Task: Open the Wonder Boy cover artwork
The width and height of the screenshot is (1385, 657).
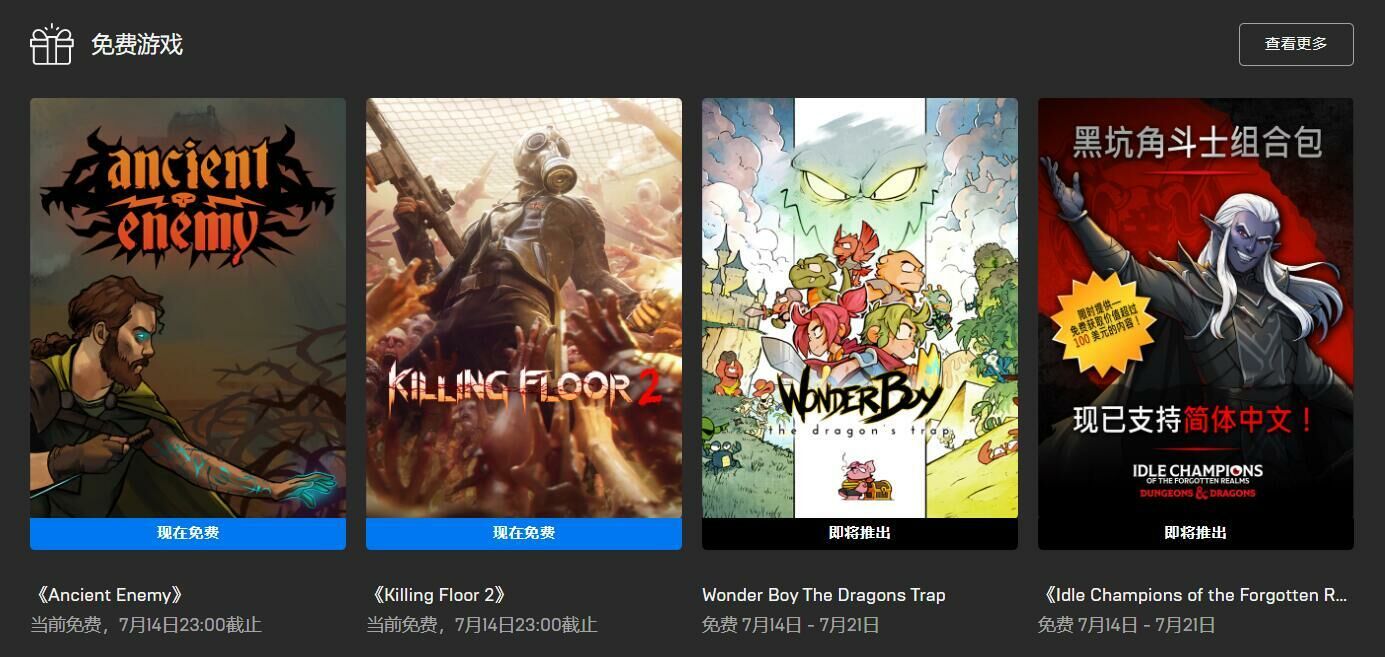Action: pos(860,308)
